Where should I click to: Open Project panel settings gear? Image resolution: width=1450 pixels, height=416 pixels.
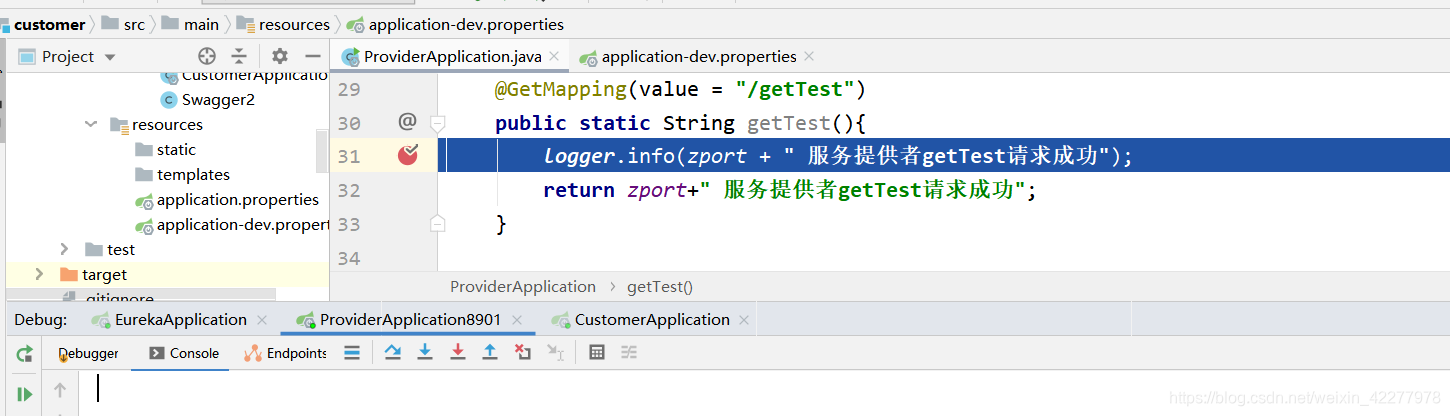[x=280, y=56]
